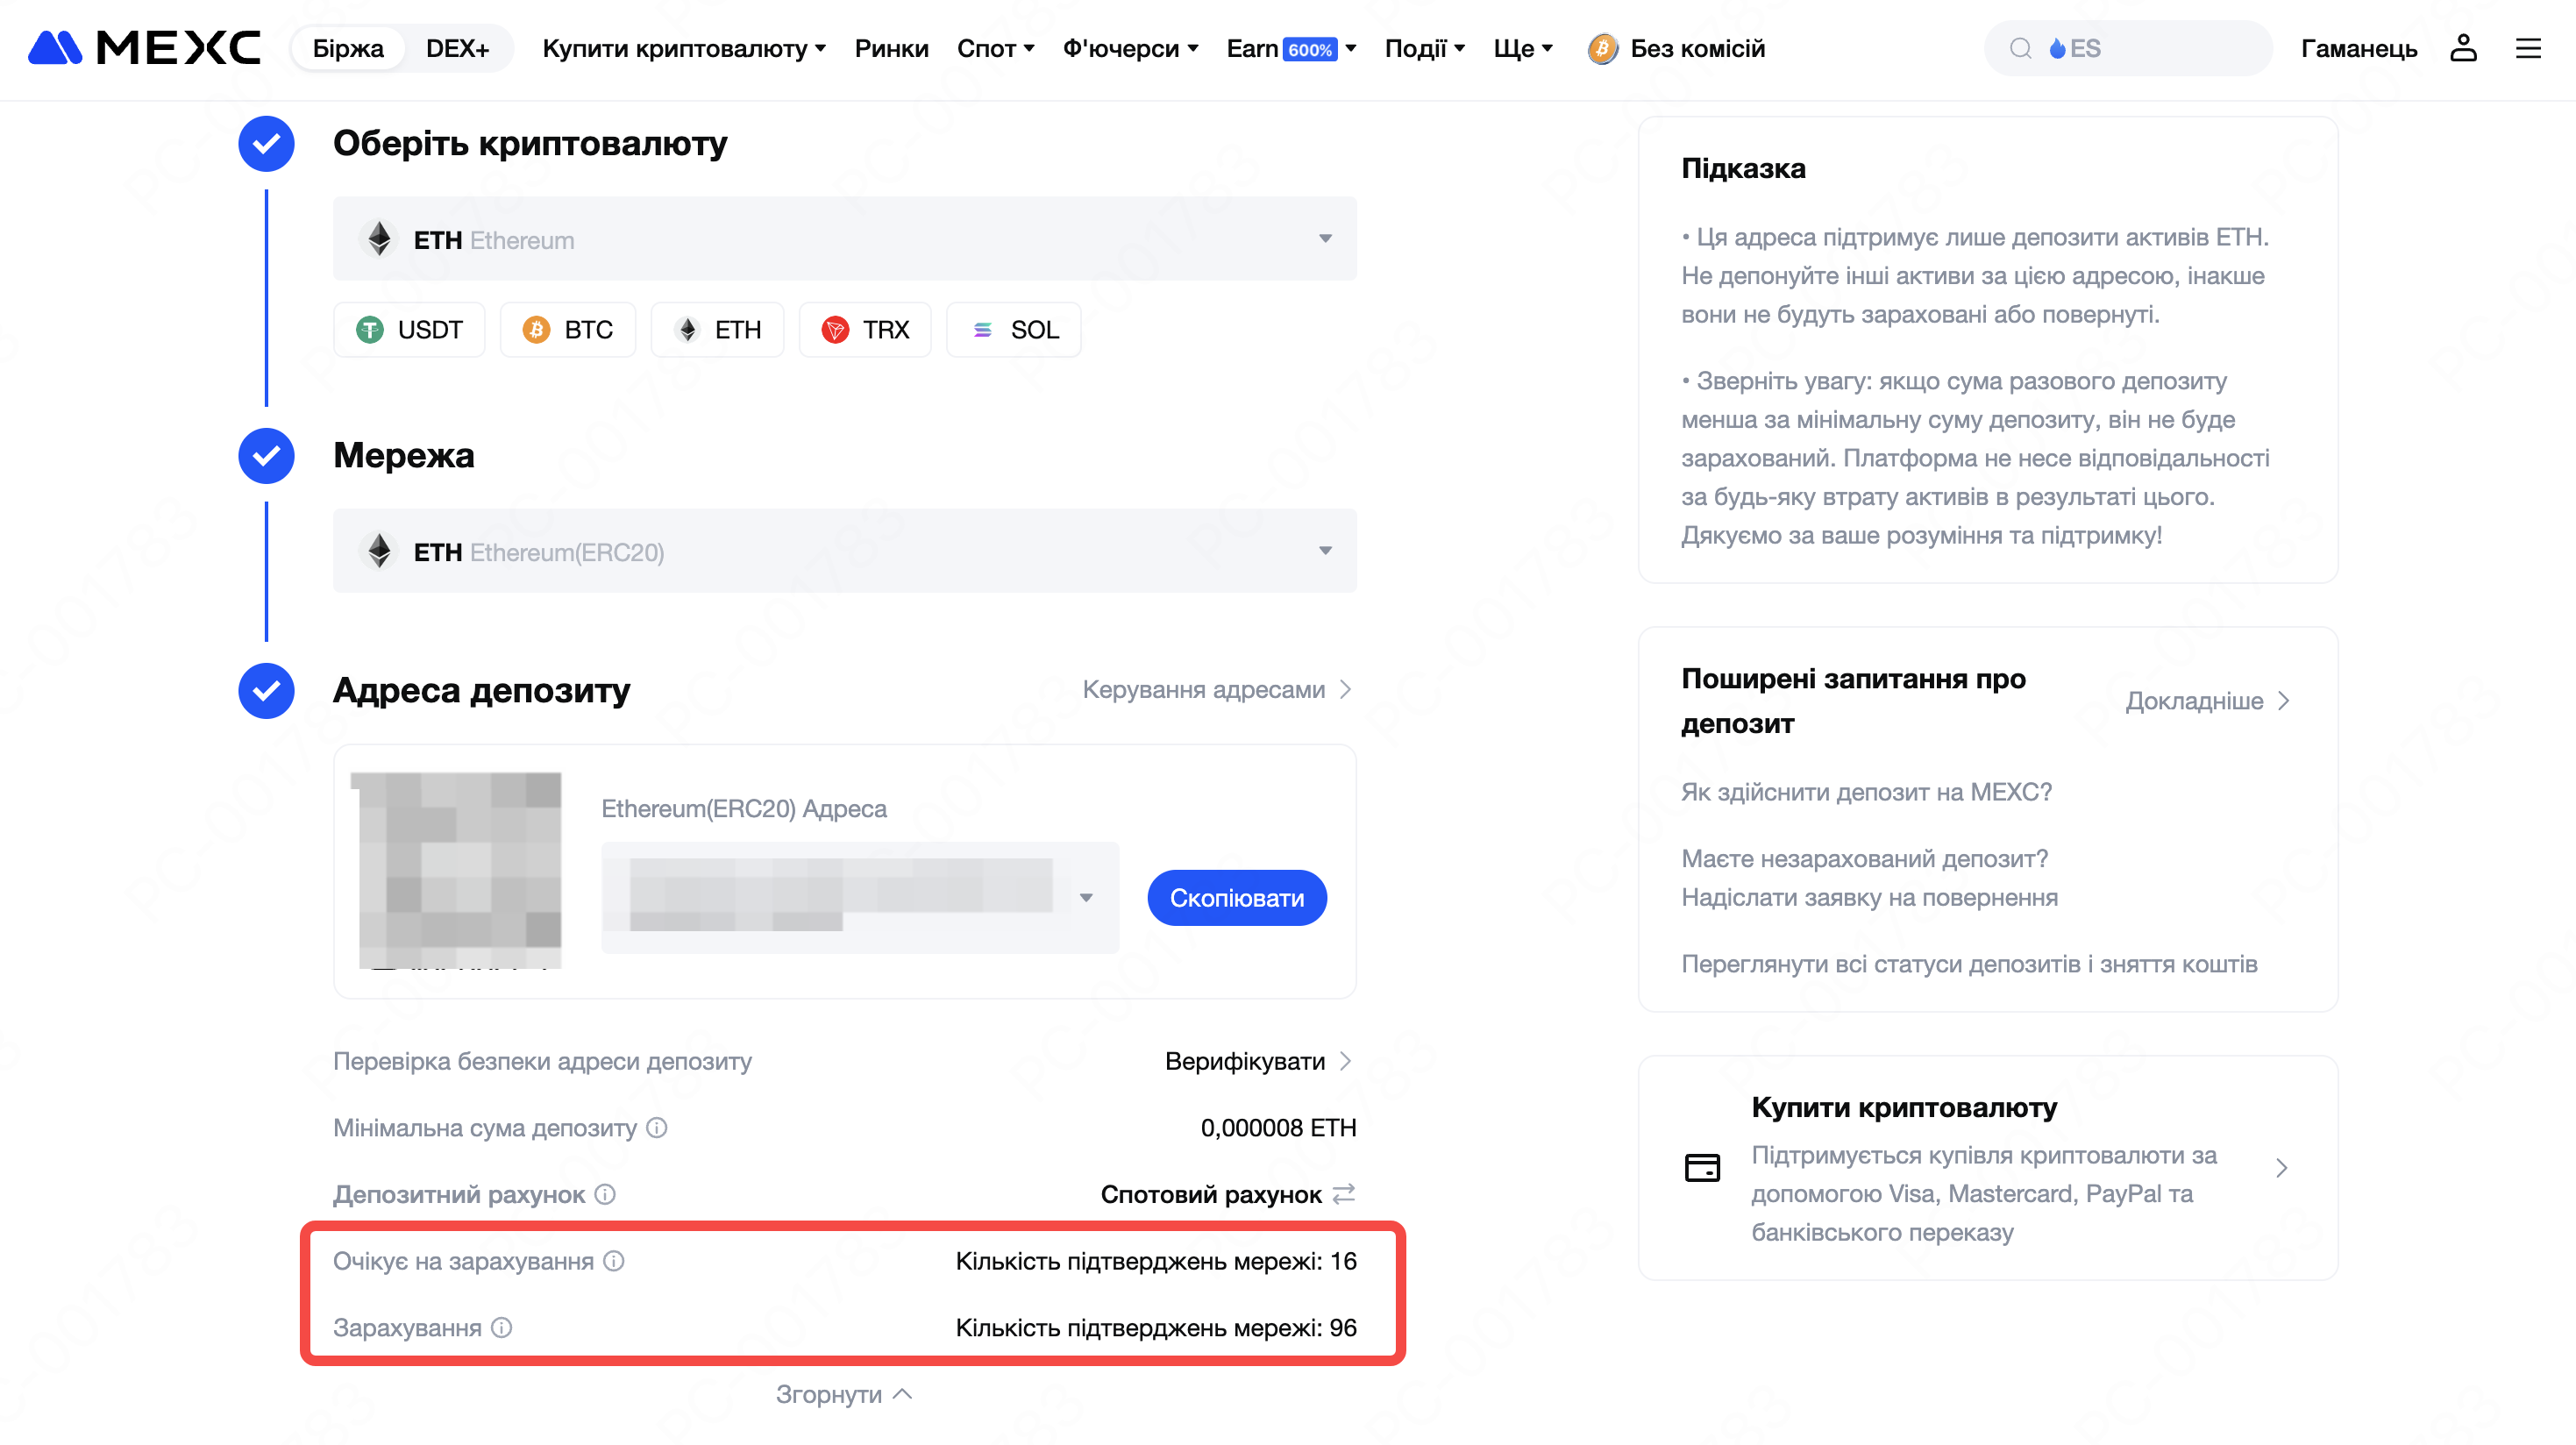2576x1445 pixels.
Task: Click info icon beside Мінімальна сума депозиту
Action: [657, 1127]
